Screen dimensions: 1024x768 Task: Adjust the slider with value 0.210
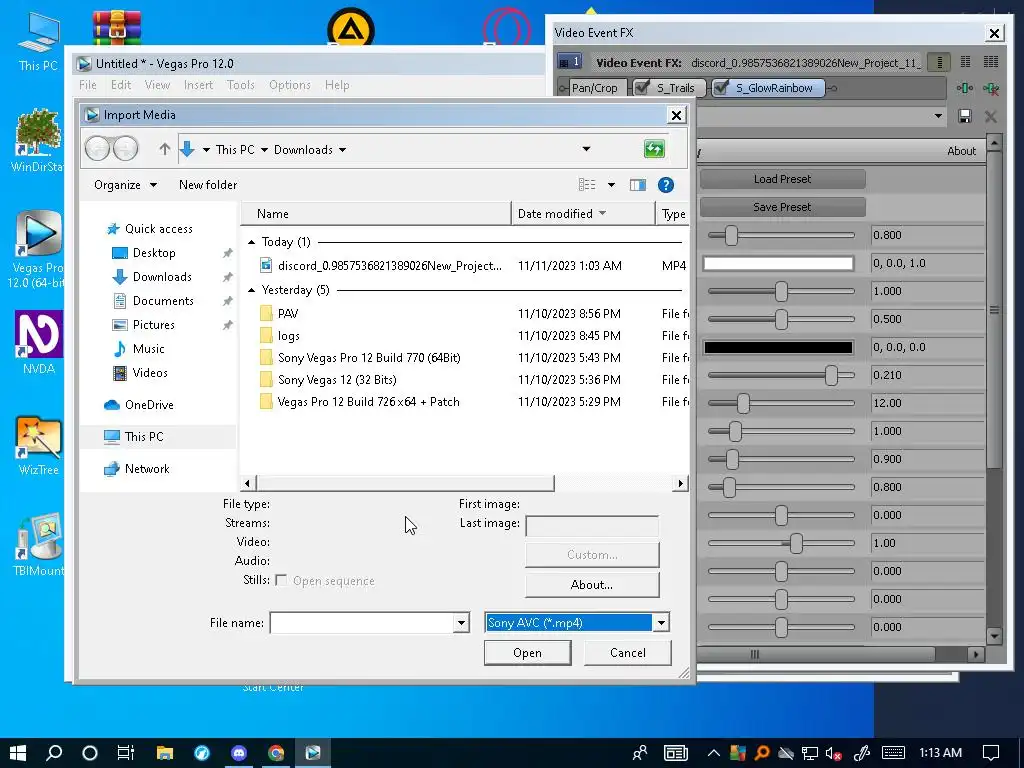(x=831, y=375)
